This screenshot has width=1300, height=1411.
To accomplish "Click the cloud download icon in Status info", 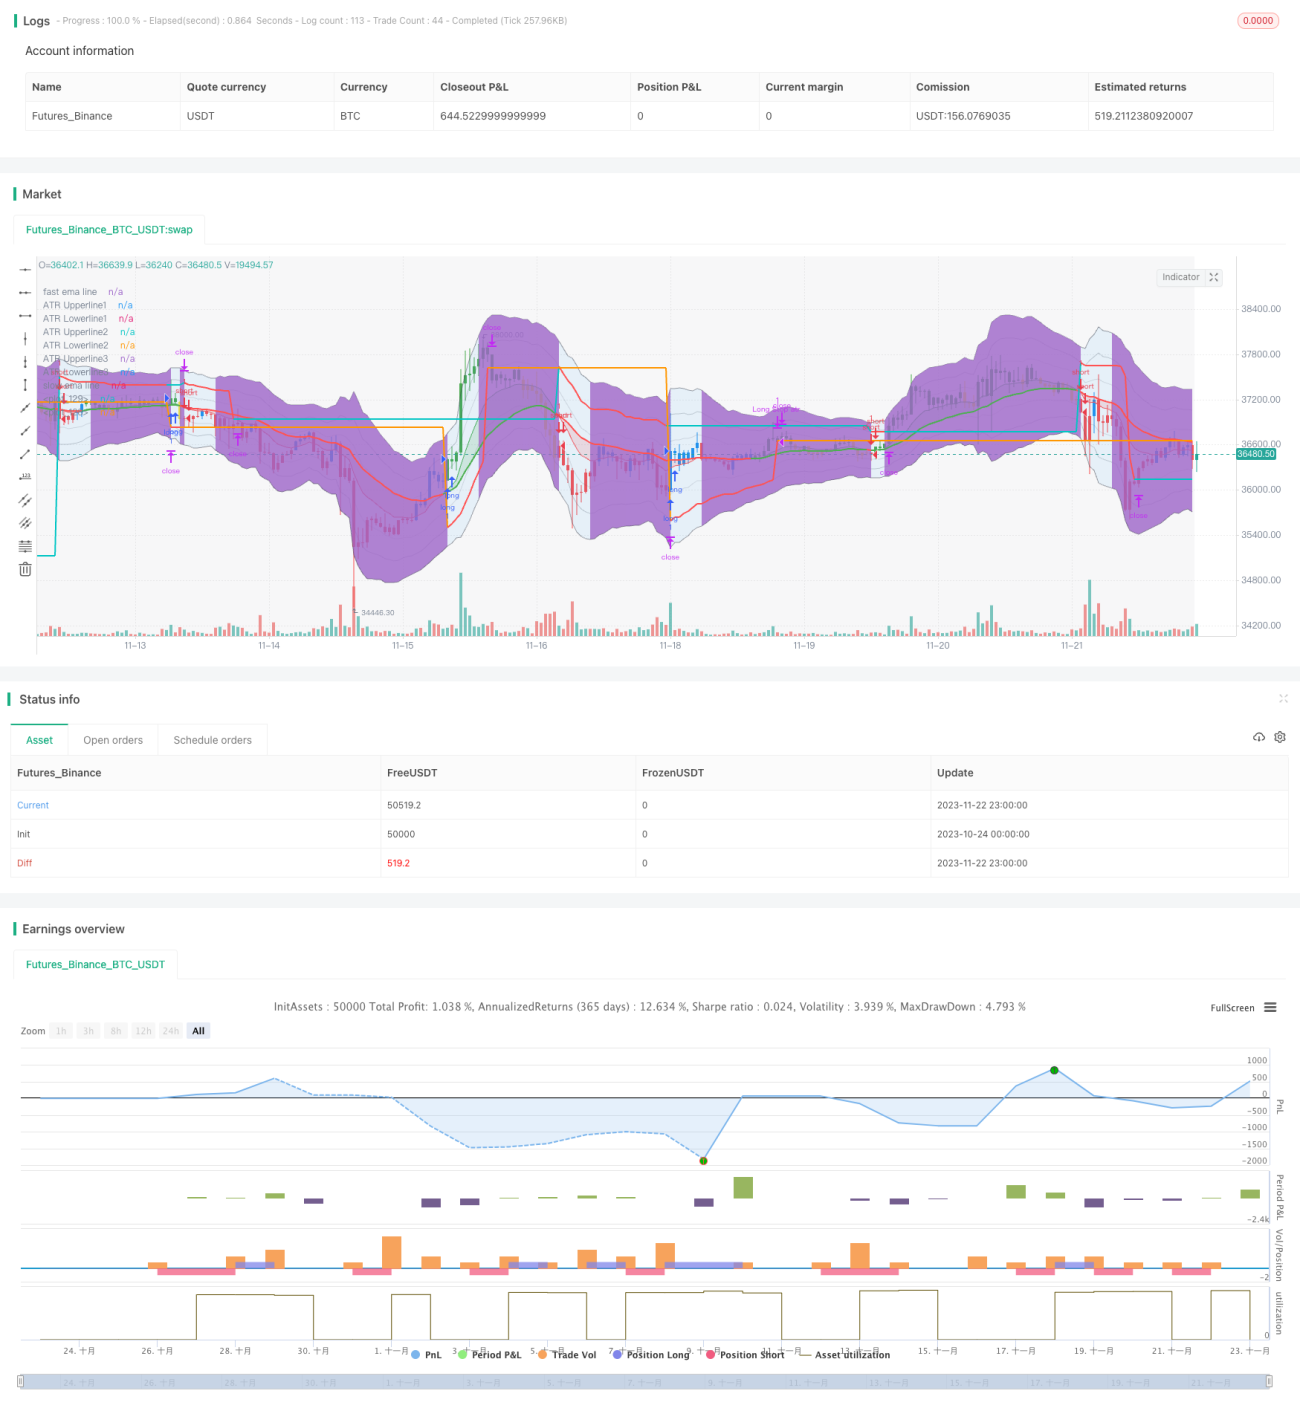I will tap(1259, 737).
